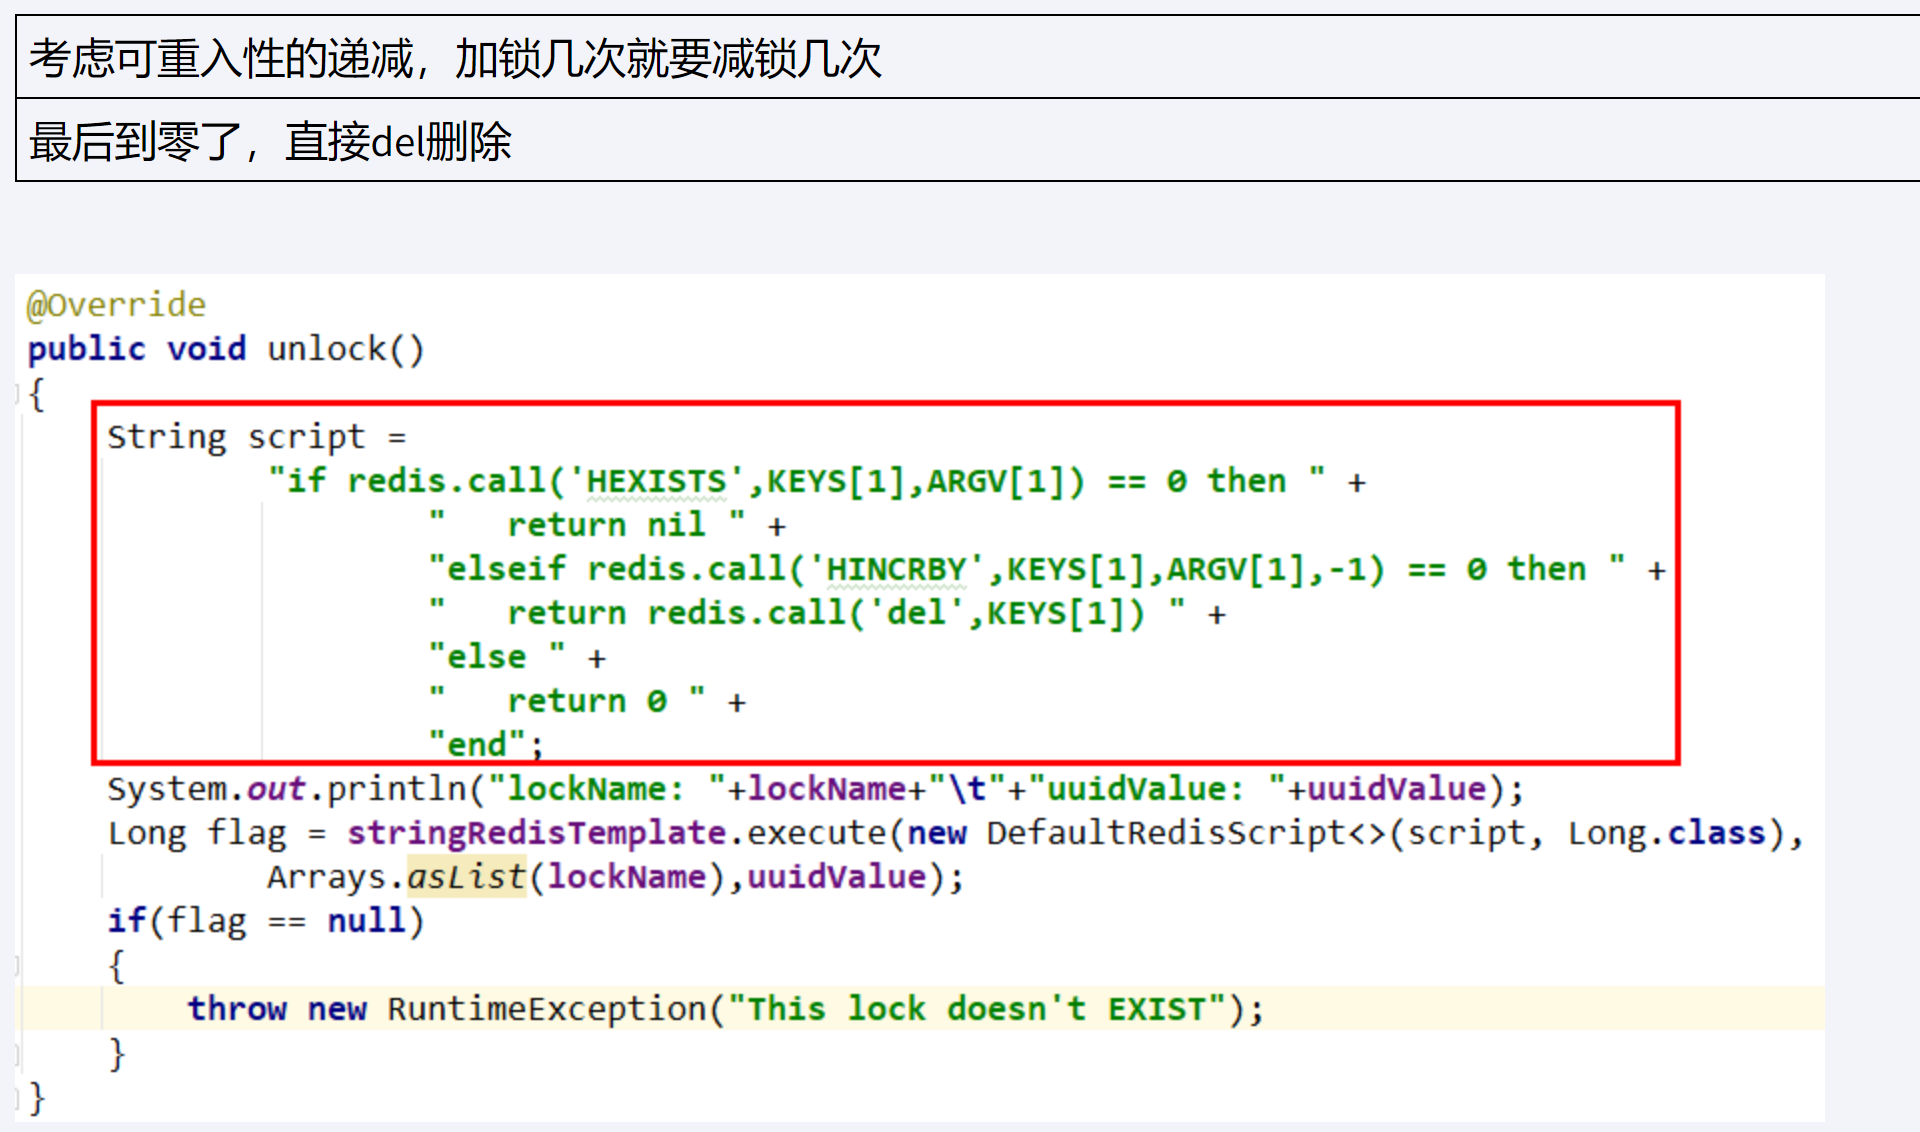Click the DefaultRedisScript constructor text
The image size is (1920, 1132).
[x=1166, y=833]
